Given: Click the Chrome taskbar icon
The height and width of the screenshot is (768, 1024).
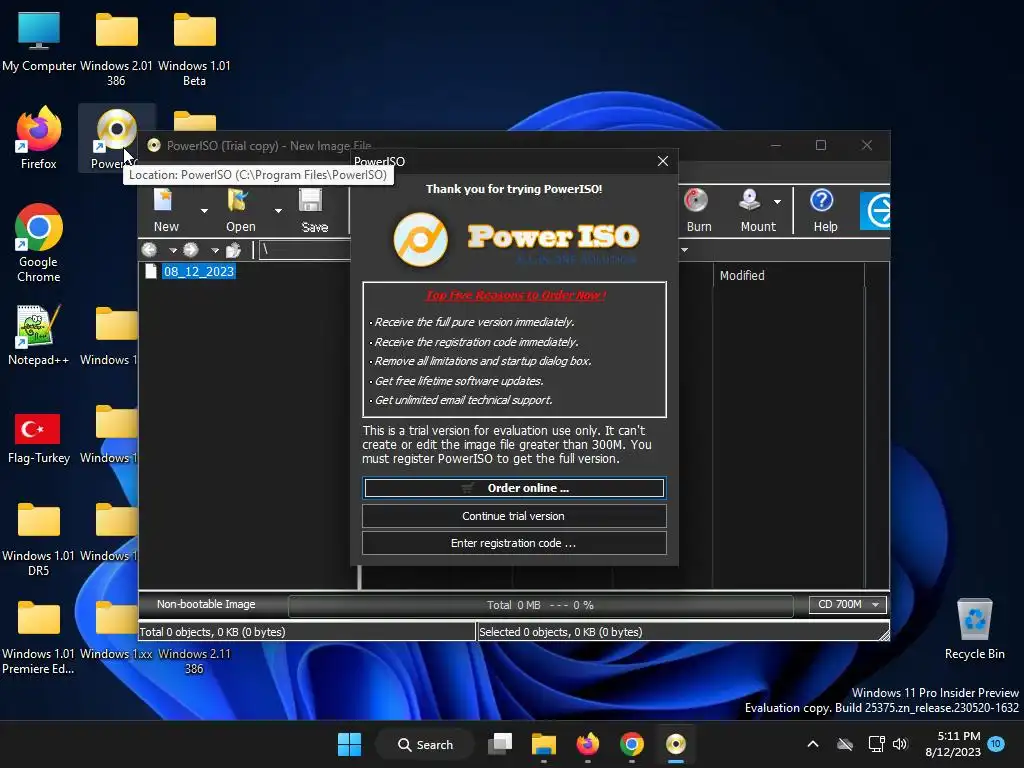Looking at the screenshot, I should 632,744.
